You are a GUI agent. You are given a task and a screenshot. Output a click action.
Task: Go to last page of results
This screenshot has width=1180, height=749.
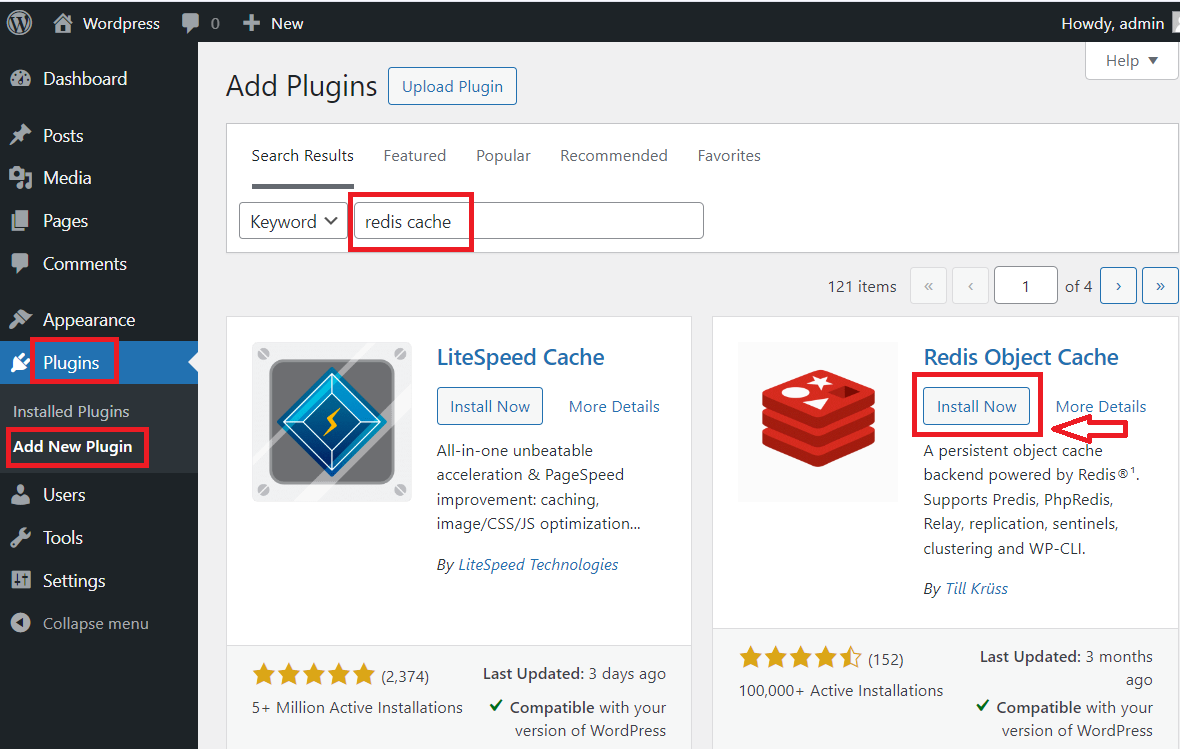(1160, 286)
